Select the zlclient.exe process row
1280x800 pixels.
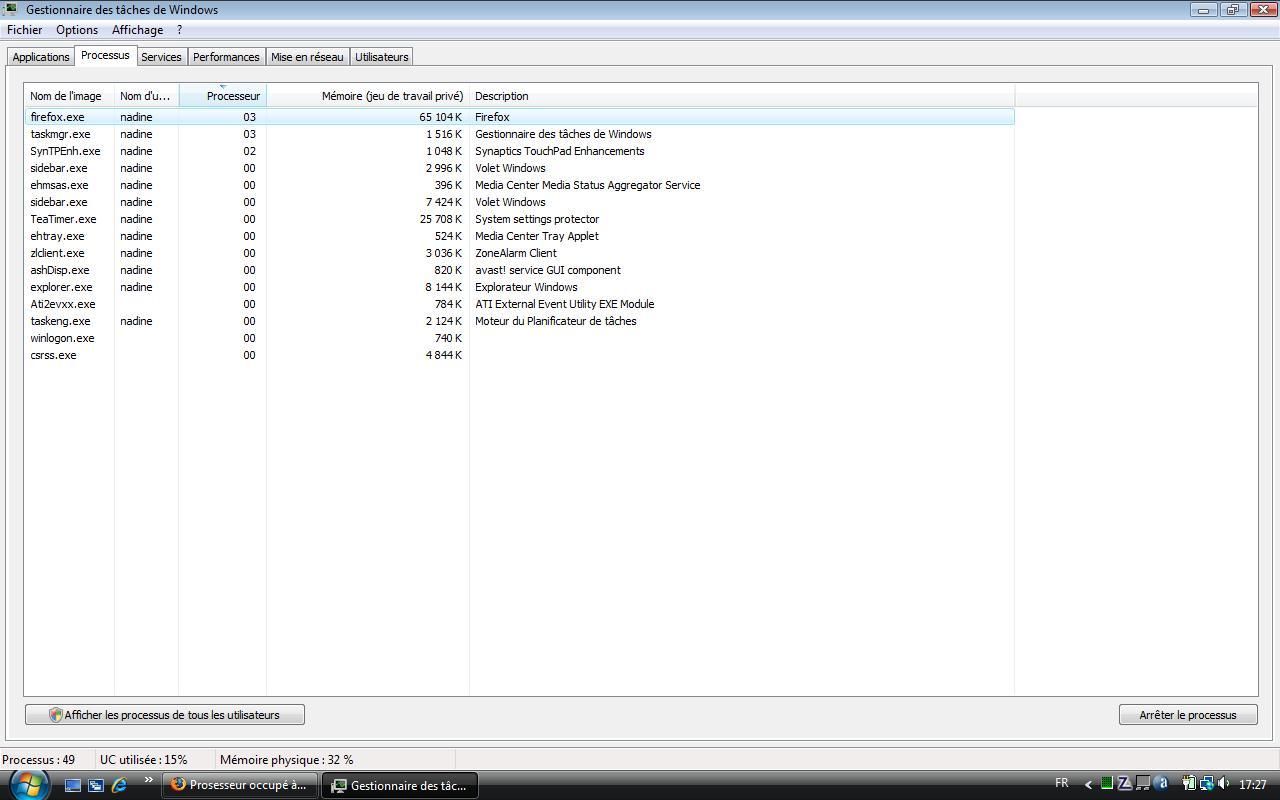pyautogui.click(x=520, y=253)
